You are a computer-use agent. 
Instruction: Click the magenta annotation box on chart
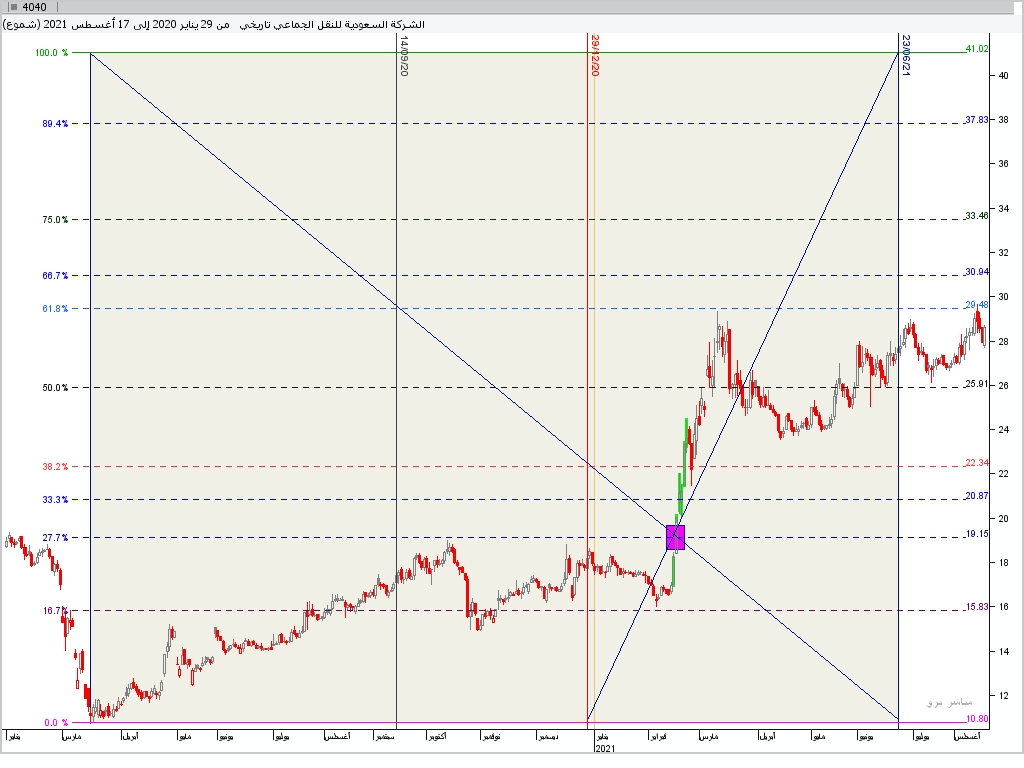click(676, 538)
